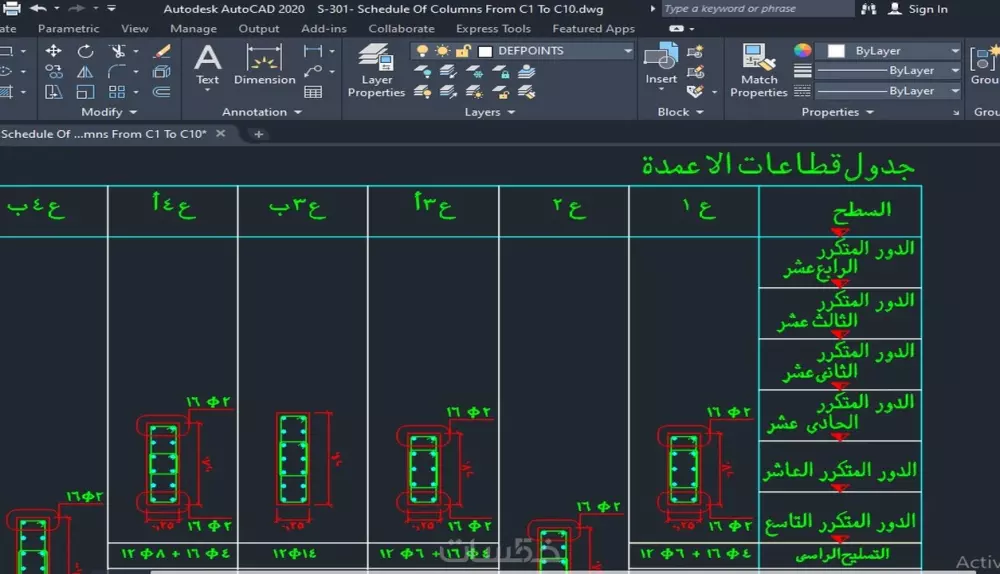Select the Rotate tool
Screen dimensions: 1000x574
(x=85, y=50)
